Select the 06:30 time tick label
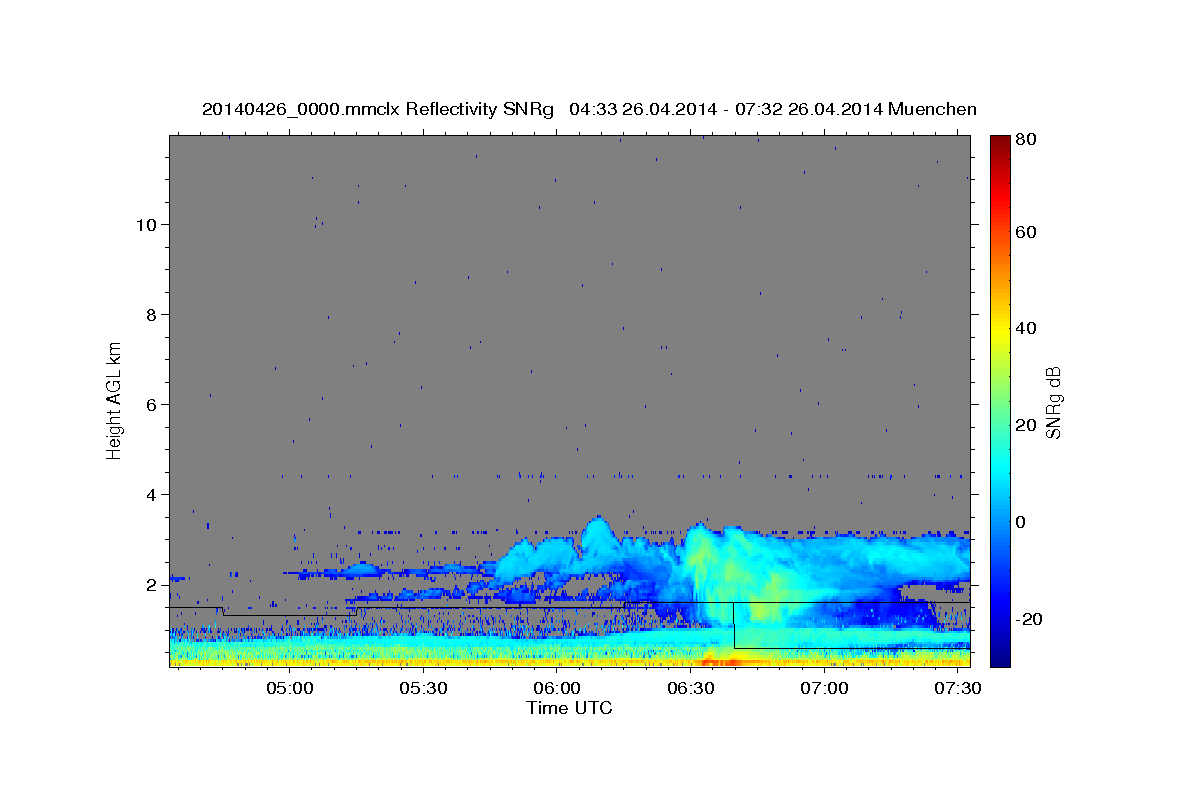 (691, 688)
